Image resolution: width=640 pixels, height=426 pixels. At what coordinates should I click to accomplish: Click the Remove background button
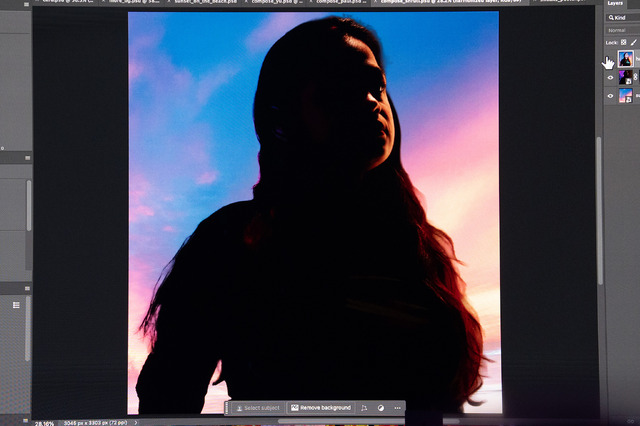click(x=321, y=408)
